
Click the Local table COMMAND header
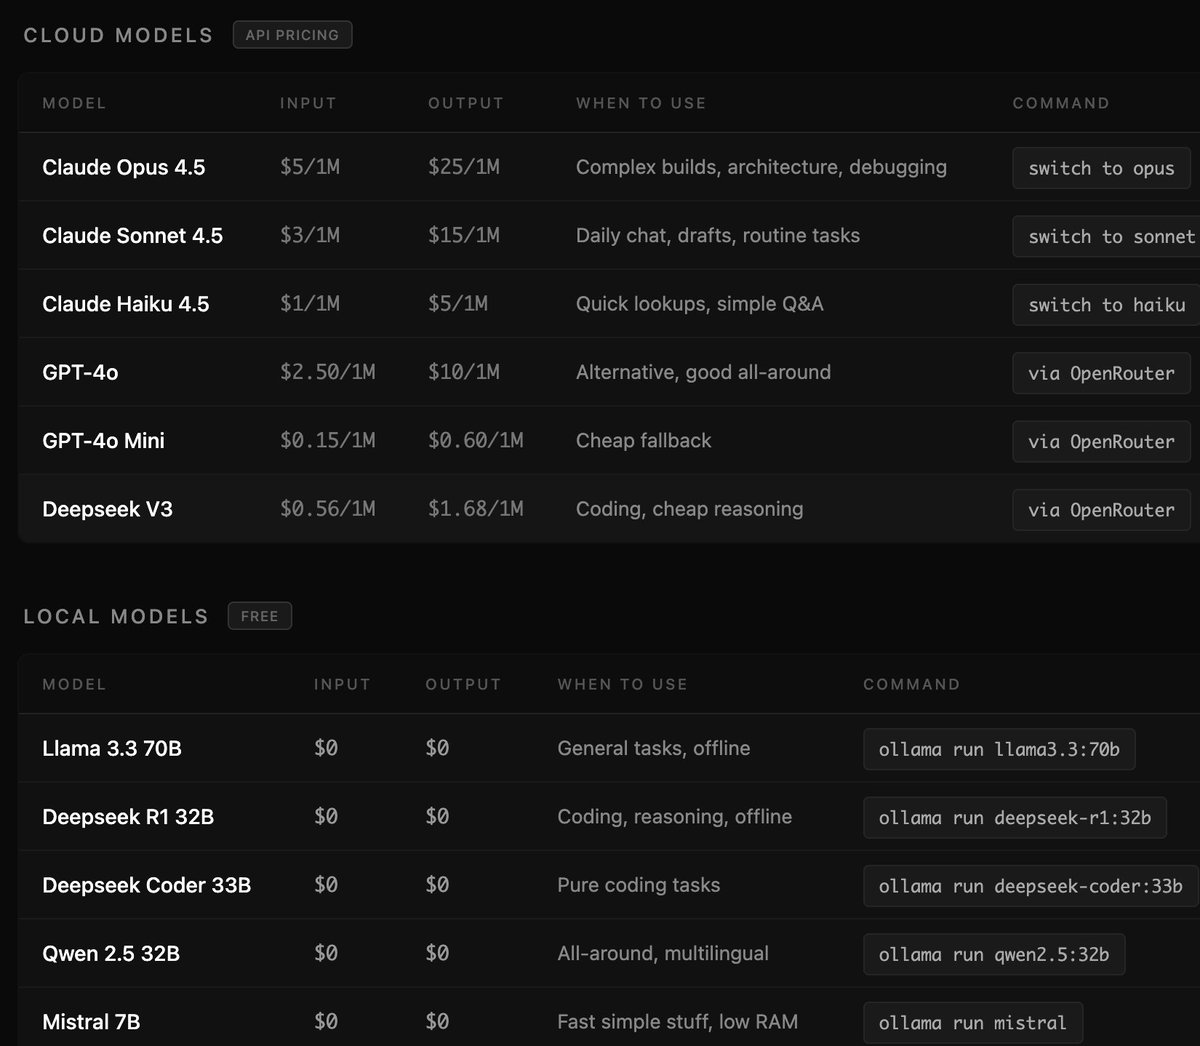(912, 684)
